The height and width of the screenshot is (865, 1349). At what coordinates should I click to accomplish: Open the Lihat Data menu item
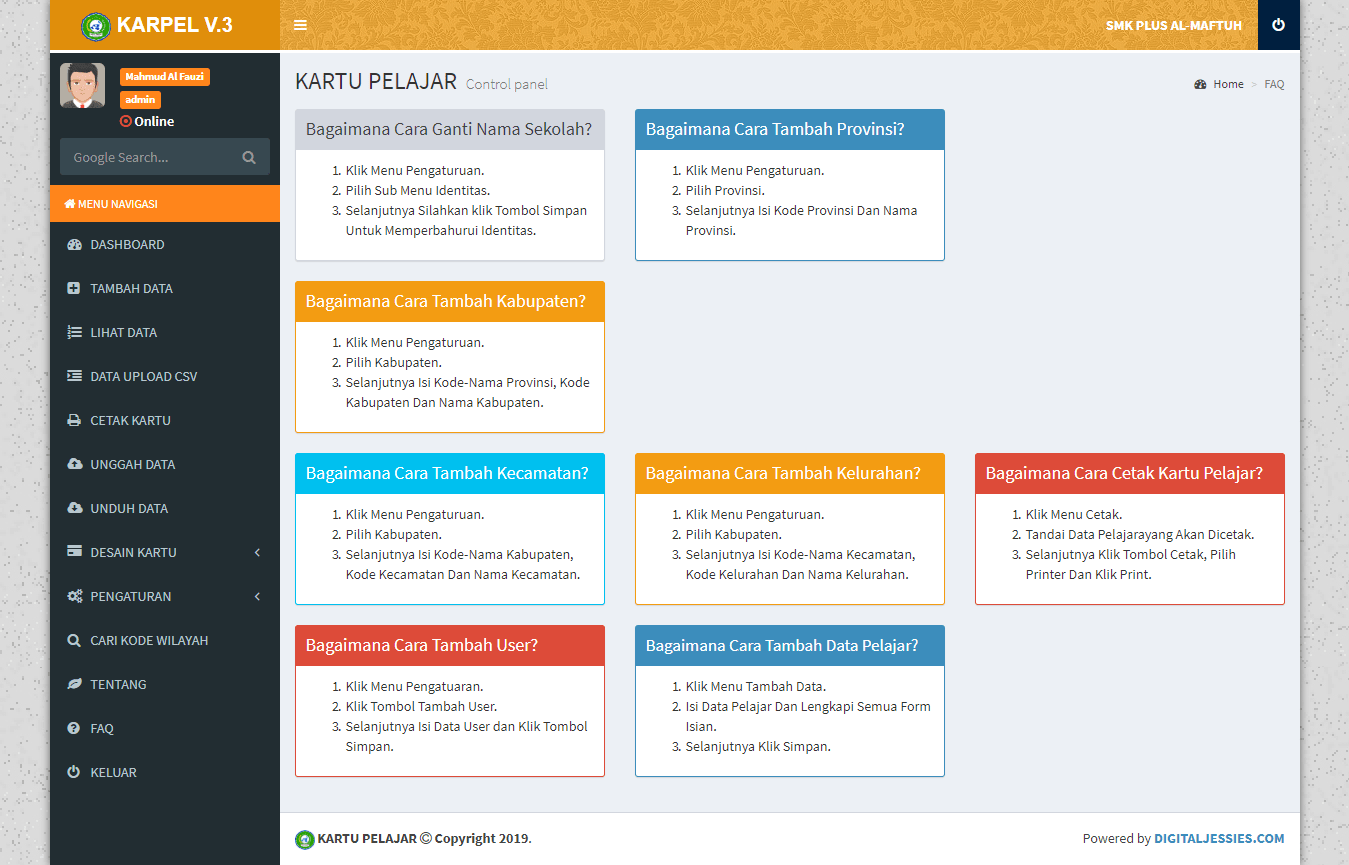click(123, 333)
